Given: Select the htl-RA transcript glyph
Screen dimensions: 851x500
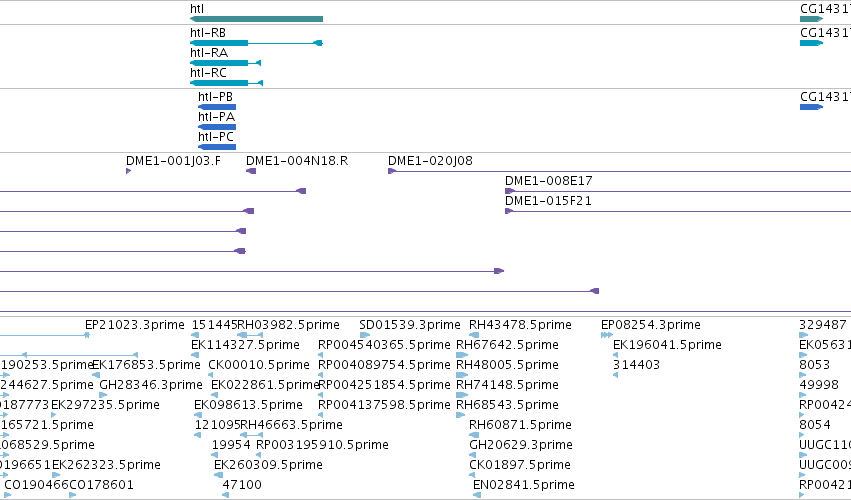Looking at the screenshot, I should tap(225, 63).
